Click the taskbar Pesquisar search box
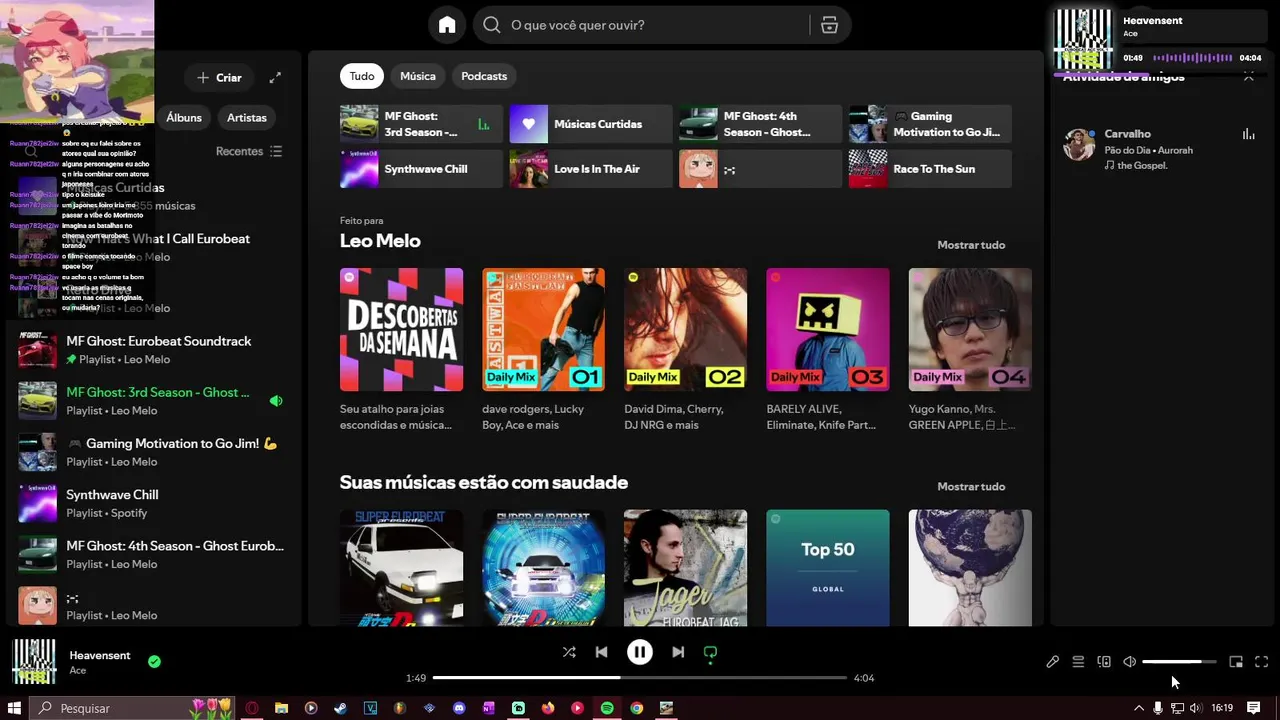Viewport: 1280px width, 720px height. click(x=133, y=708)
